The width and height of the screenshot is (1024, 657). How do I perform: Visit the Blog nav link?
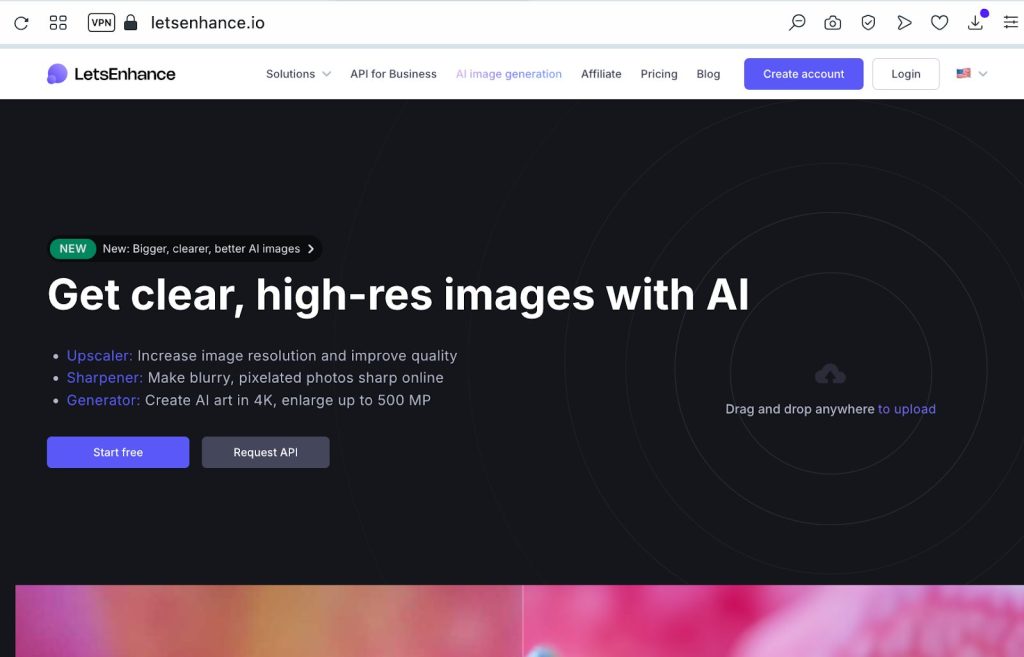point(708,74)
